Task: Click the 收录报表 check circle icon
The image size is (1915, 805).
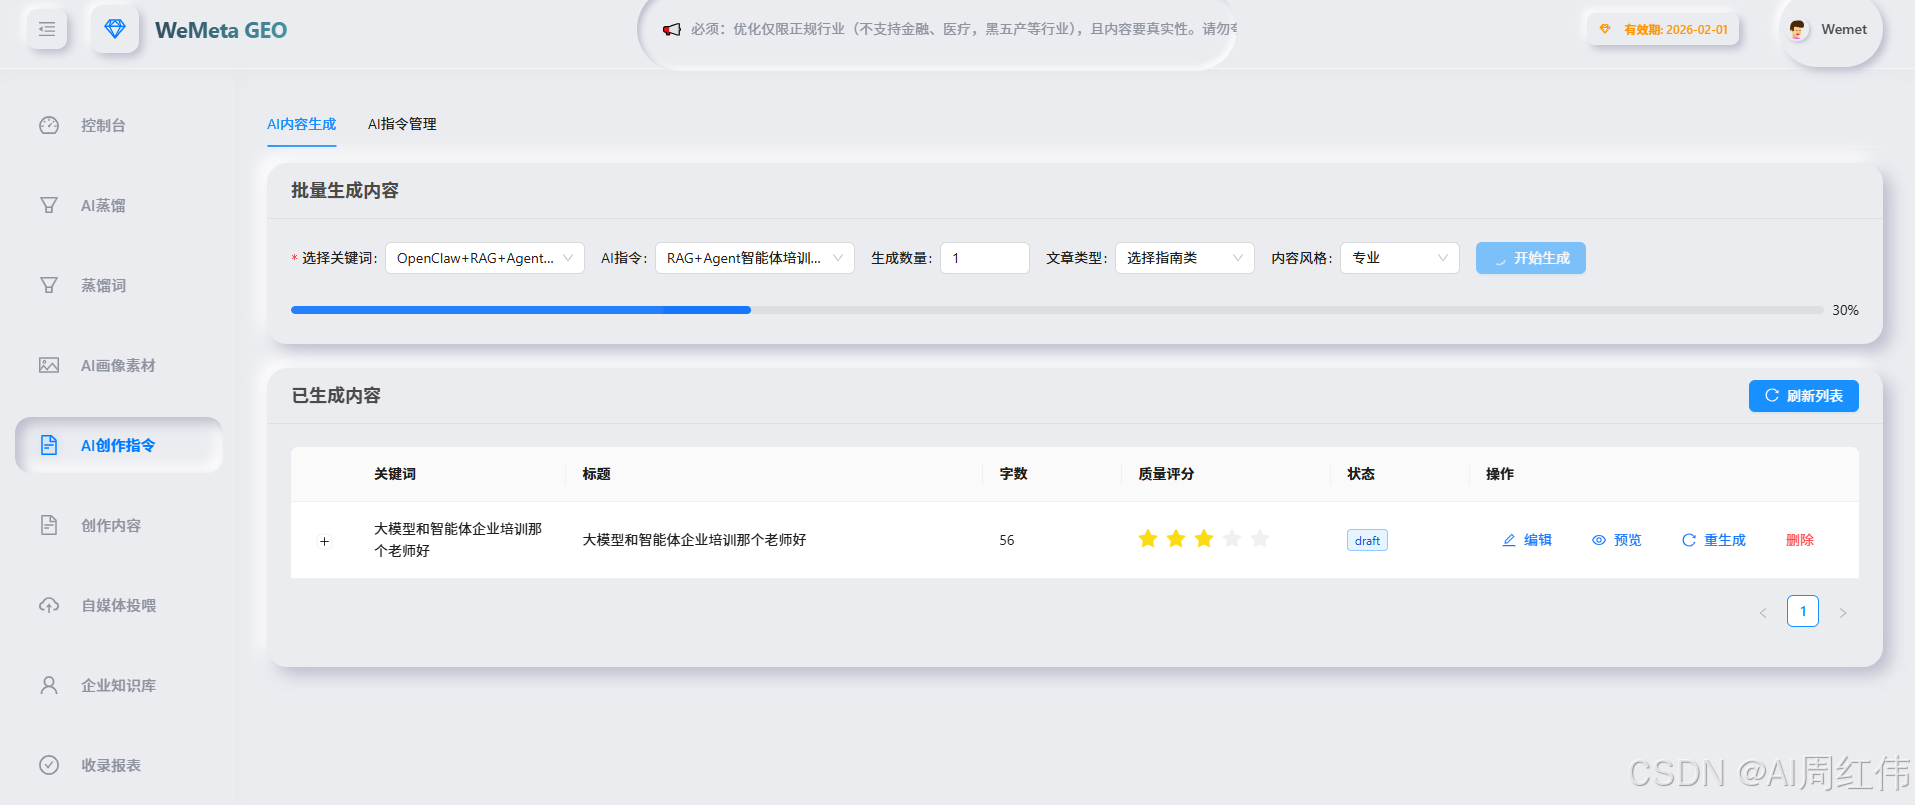Action: 49,765
